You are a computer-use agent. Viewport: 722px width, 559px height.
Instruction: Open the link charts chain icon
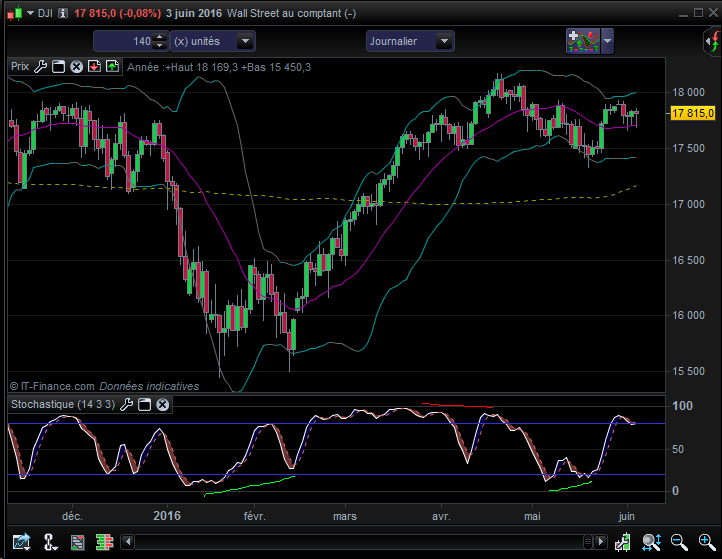50,542
